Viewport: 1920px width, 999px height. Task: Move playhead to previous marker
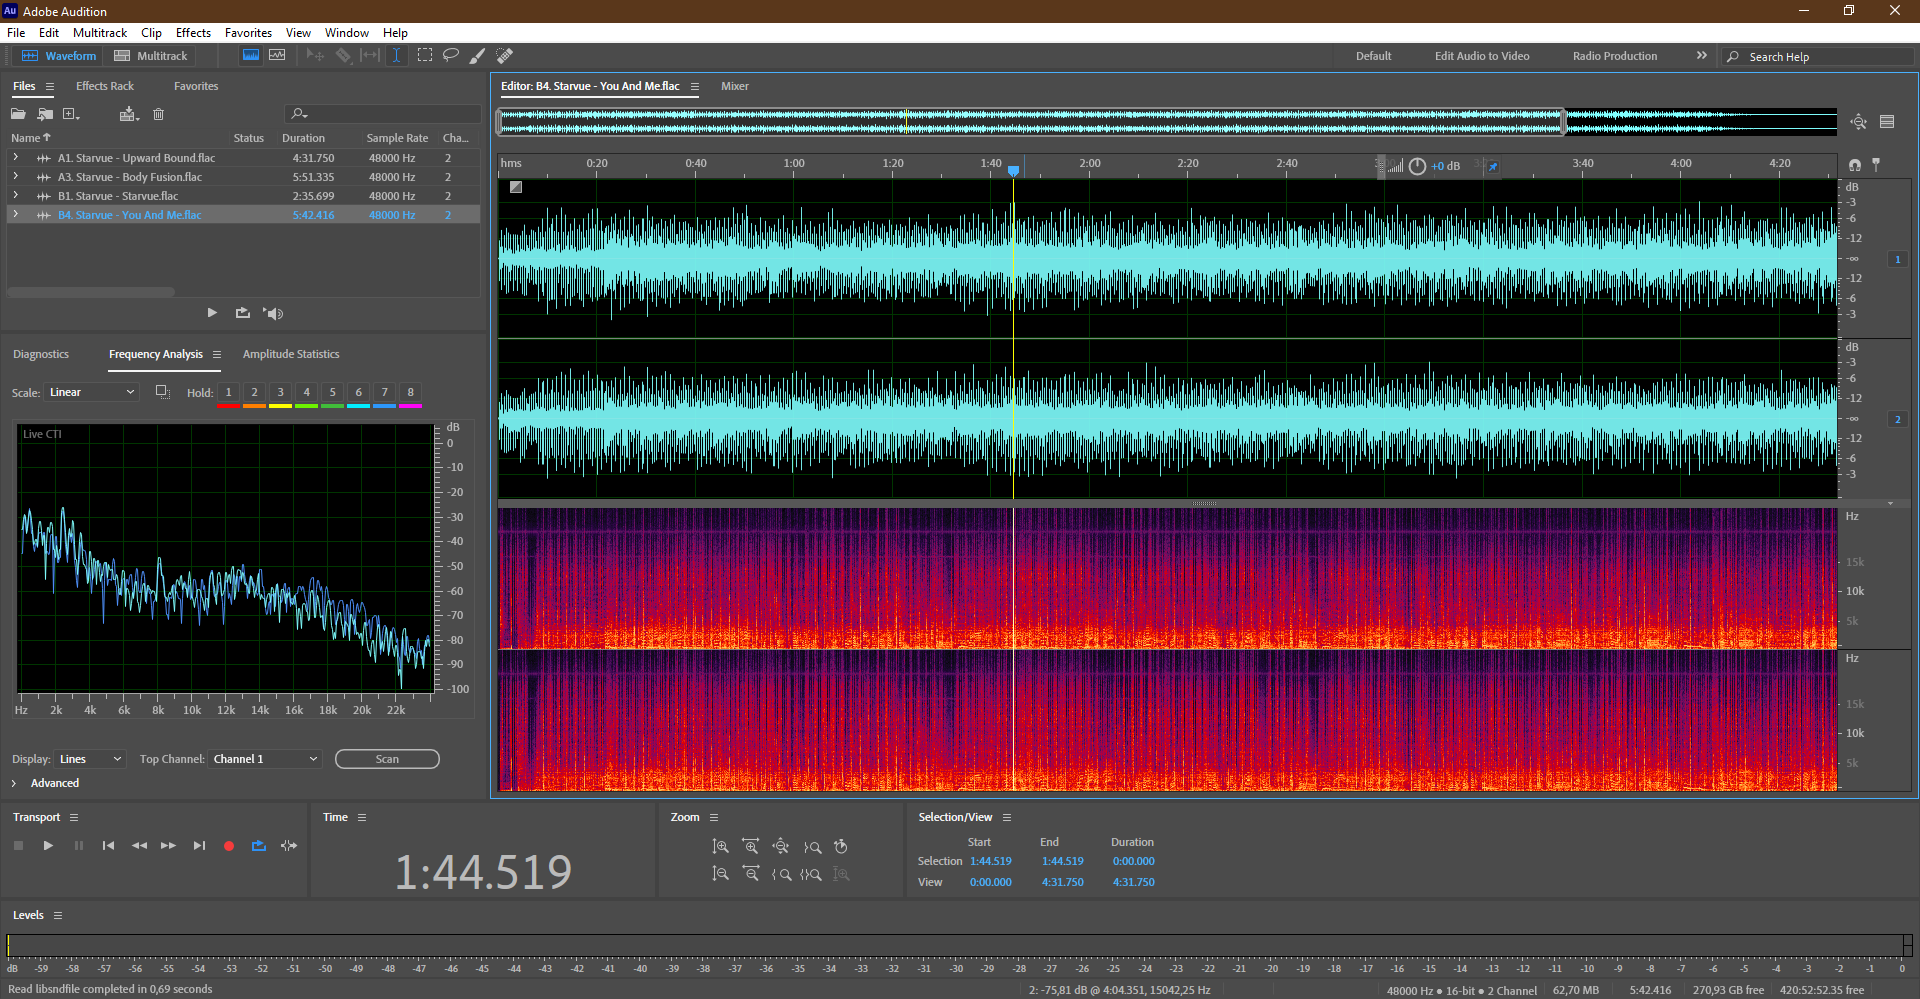(108, 846)
